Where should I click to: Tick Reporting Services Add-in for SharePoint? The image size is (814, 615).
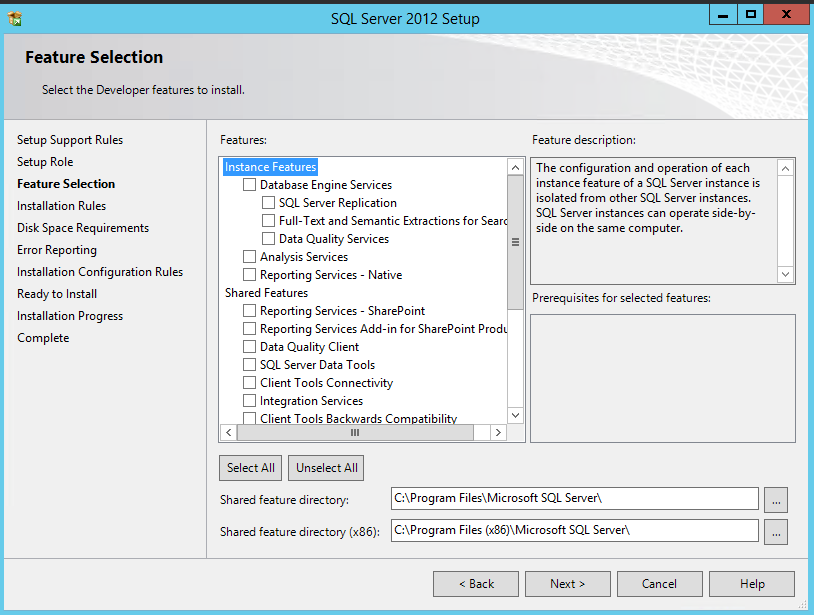pos(249,329)
